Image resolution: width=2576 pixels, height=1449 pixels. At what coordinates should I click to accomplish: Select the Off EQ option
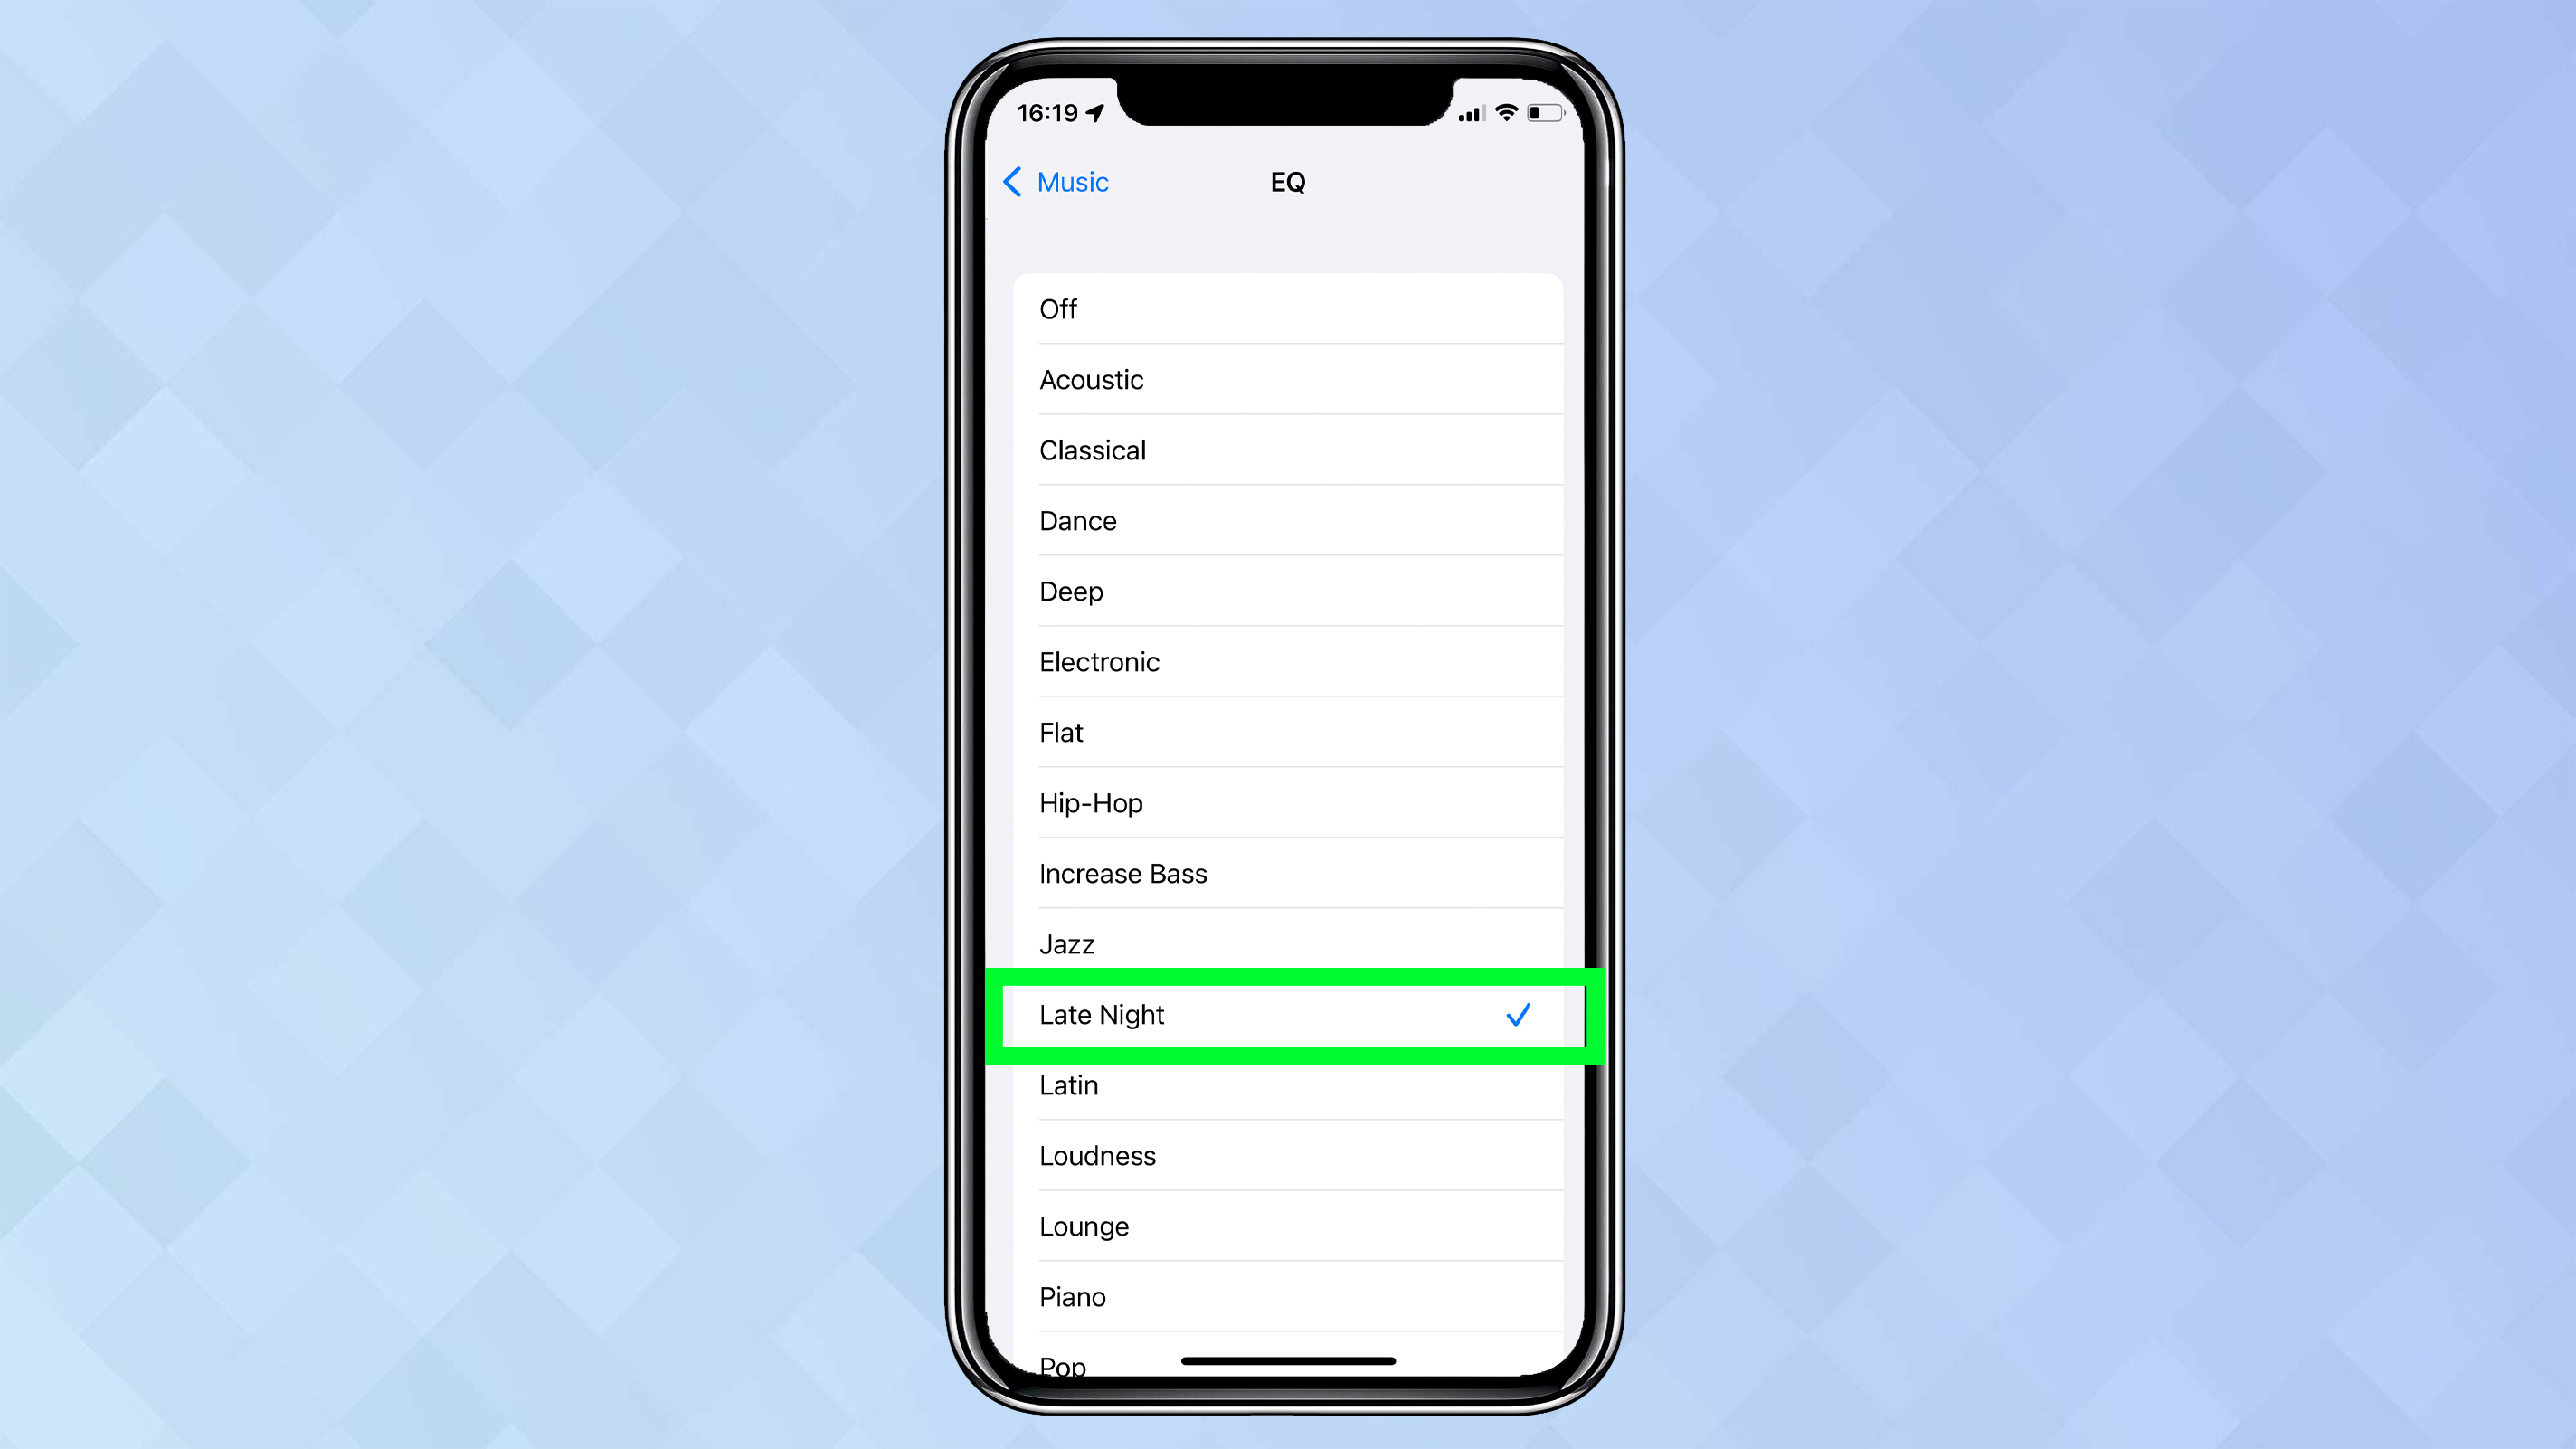pyautogui.click(x=1286, y=309)
